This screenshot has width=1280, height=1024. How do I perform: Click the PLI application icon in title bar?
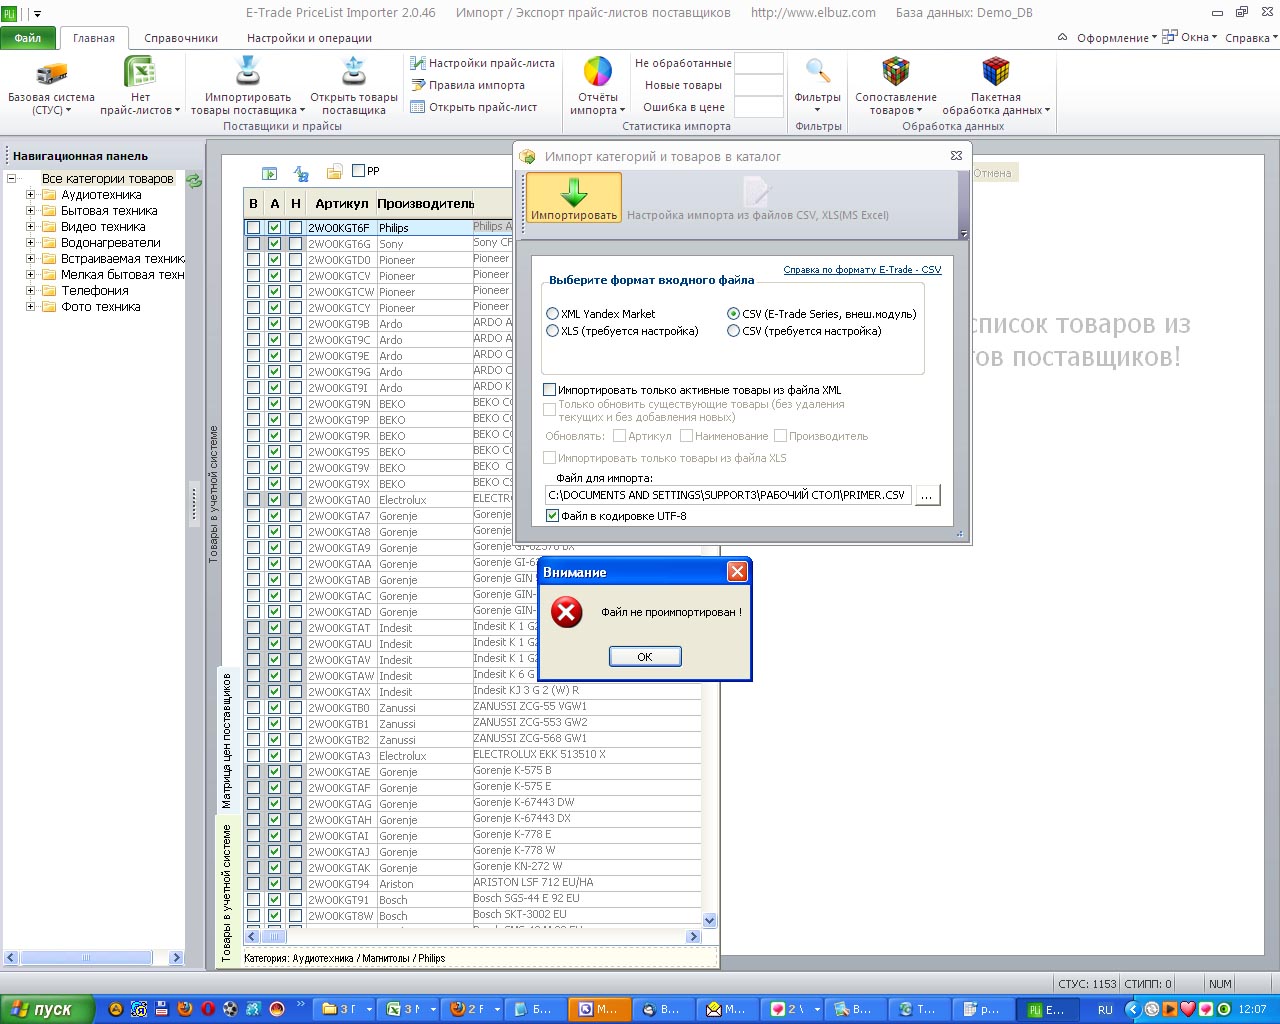click(x=10, y=13)
